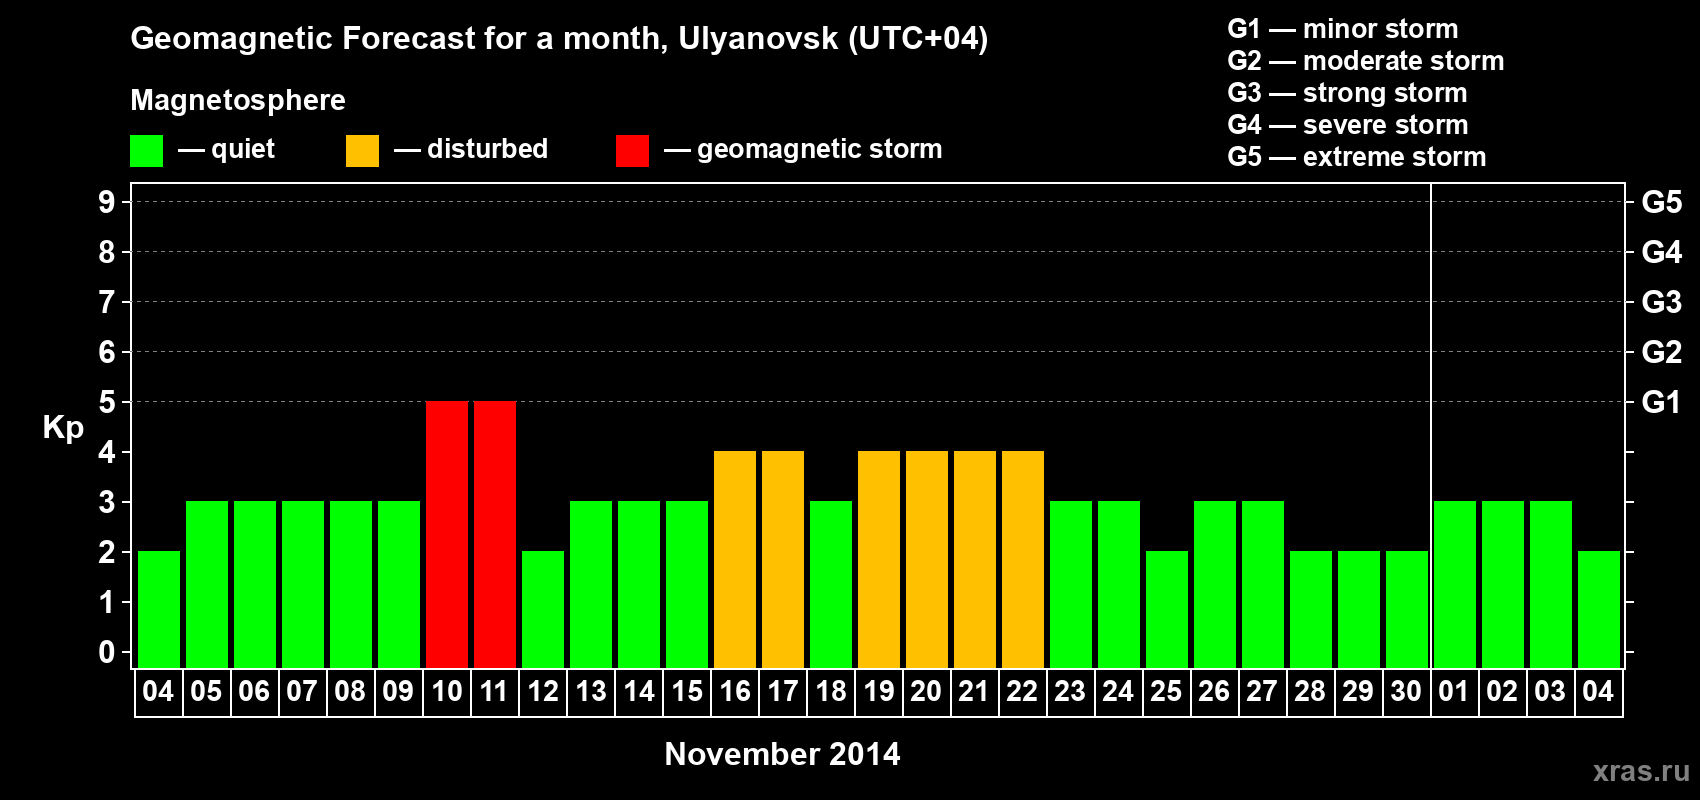Select the green bar above date 18
Viewport: 1700px width, 800px height.
831,584
